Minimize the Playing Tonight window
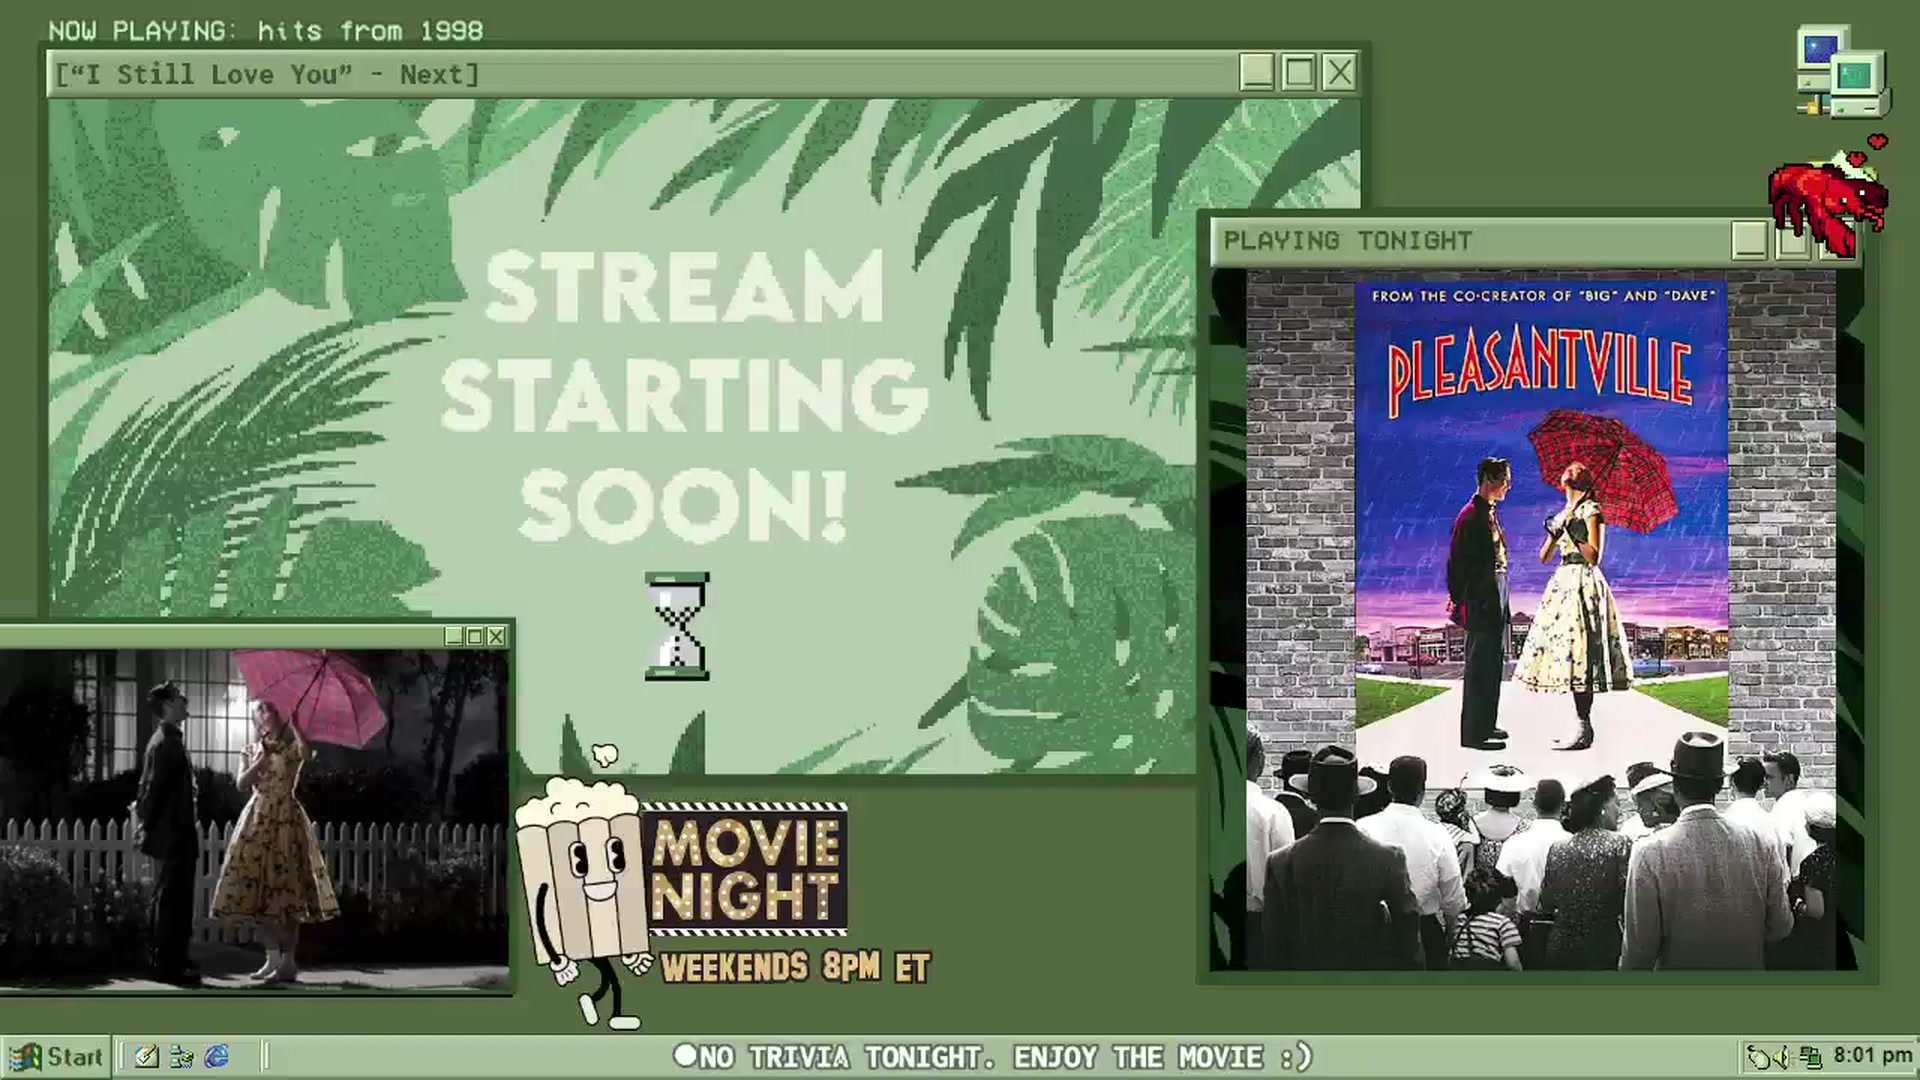The width and height of the screenshot is (1920, 1080). pos(1749,241)
